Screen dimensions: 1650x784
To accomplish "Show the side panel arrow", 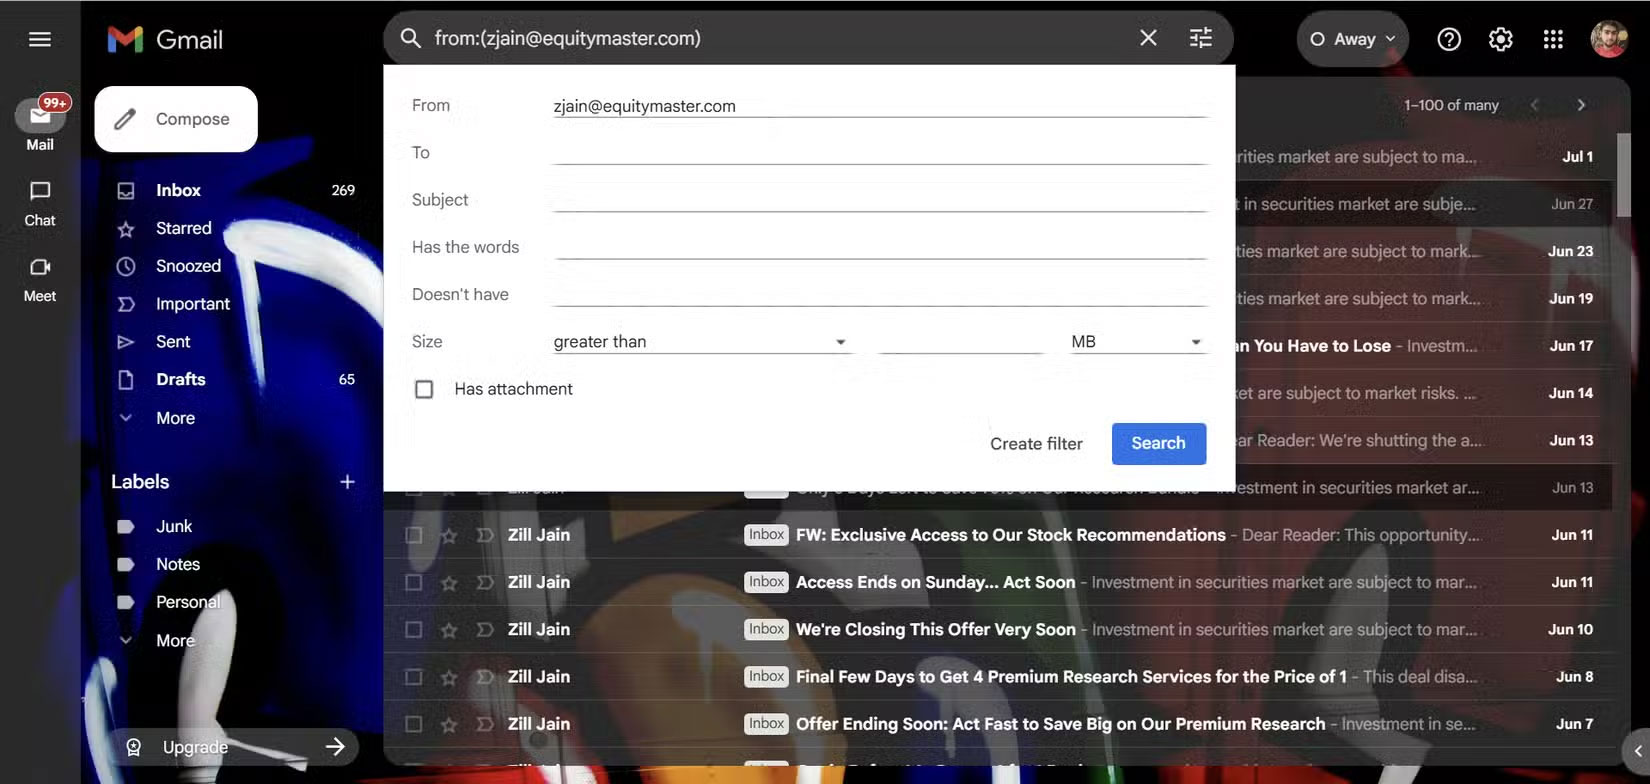I will pos(1637,751).
